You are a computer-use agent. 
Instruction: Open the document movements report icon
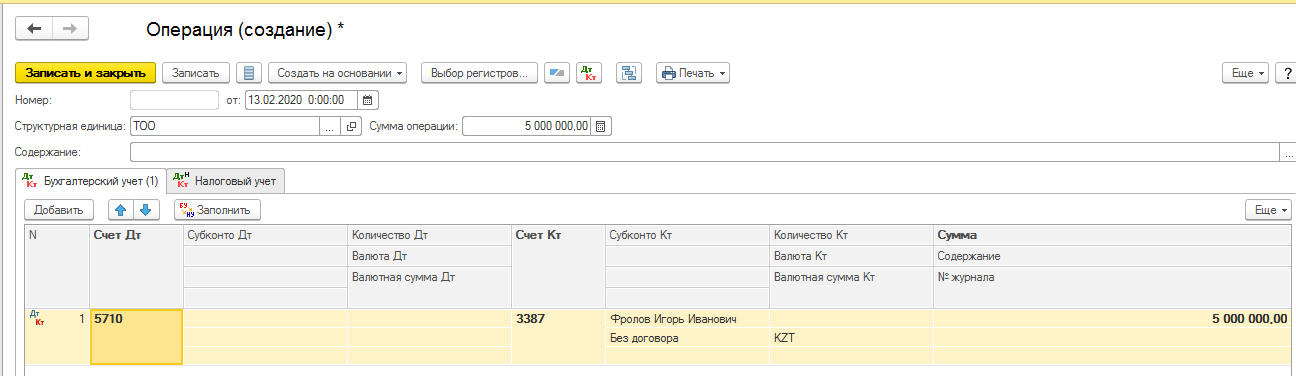tap(250, 73)
